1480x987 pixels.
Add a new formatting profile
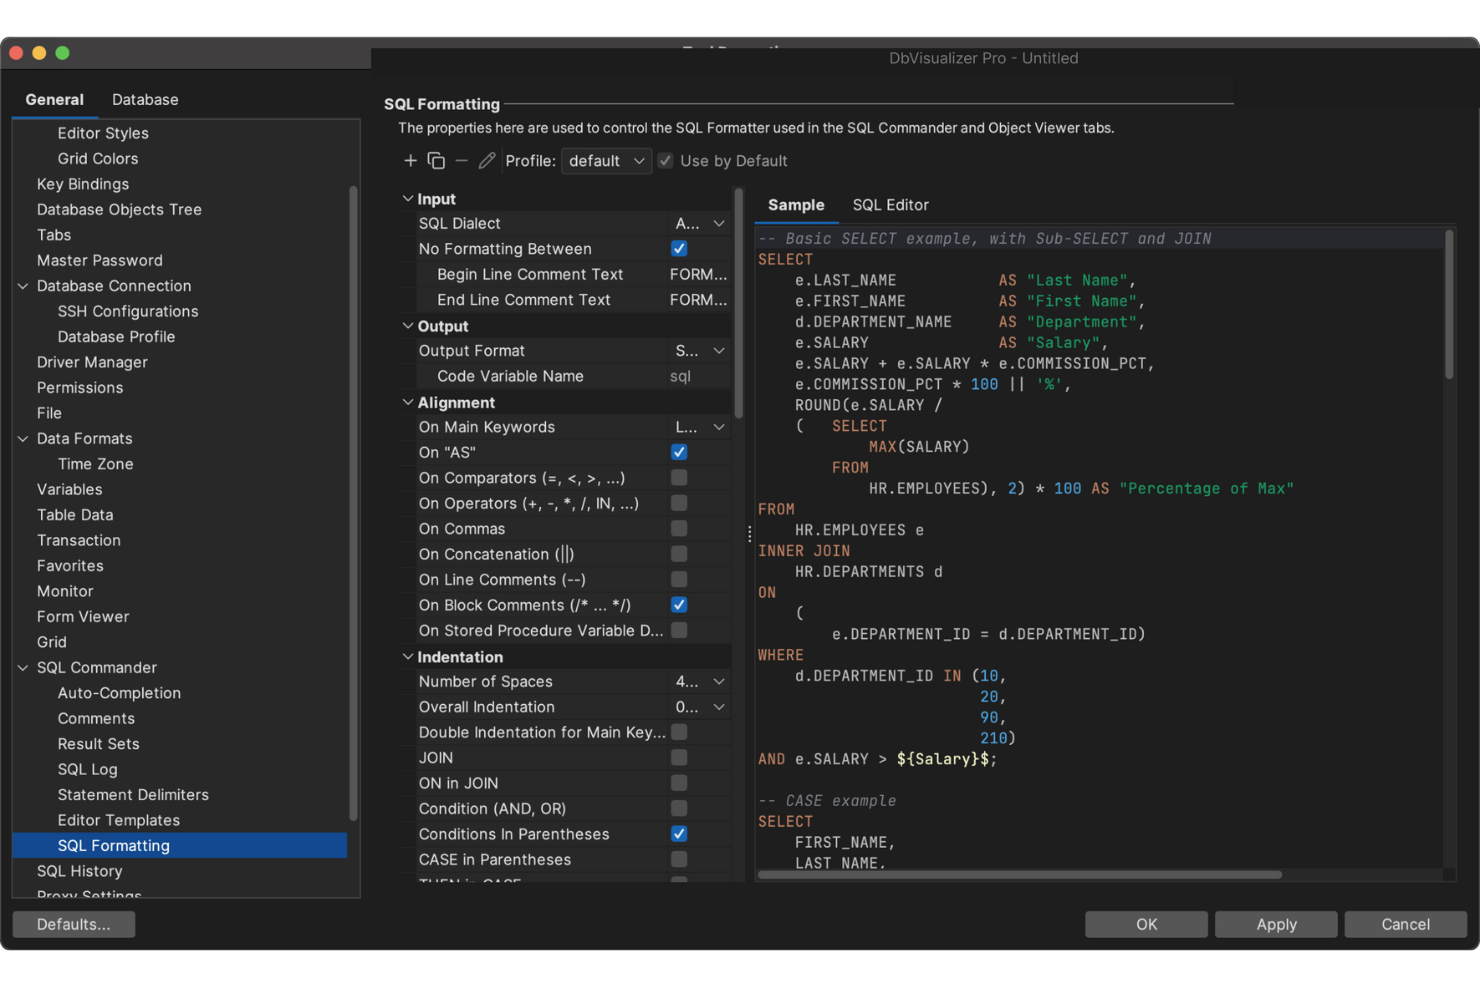pos(410,160)
